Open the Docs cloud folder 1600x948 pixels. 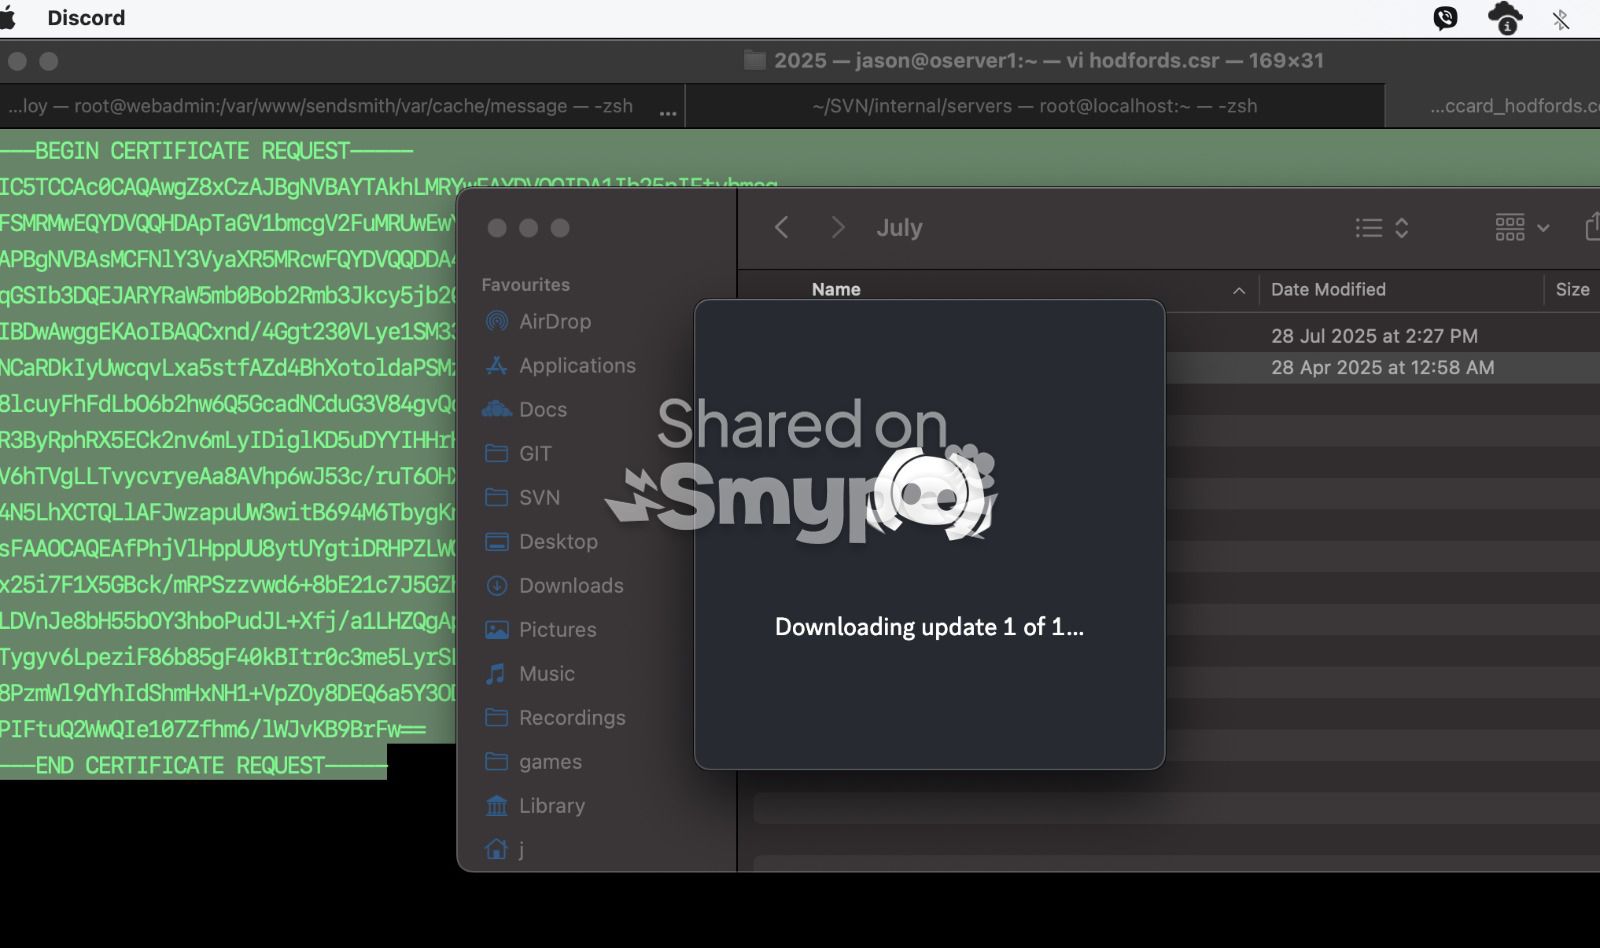[x=542, y=410]
